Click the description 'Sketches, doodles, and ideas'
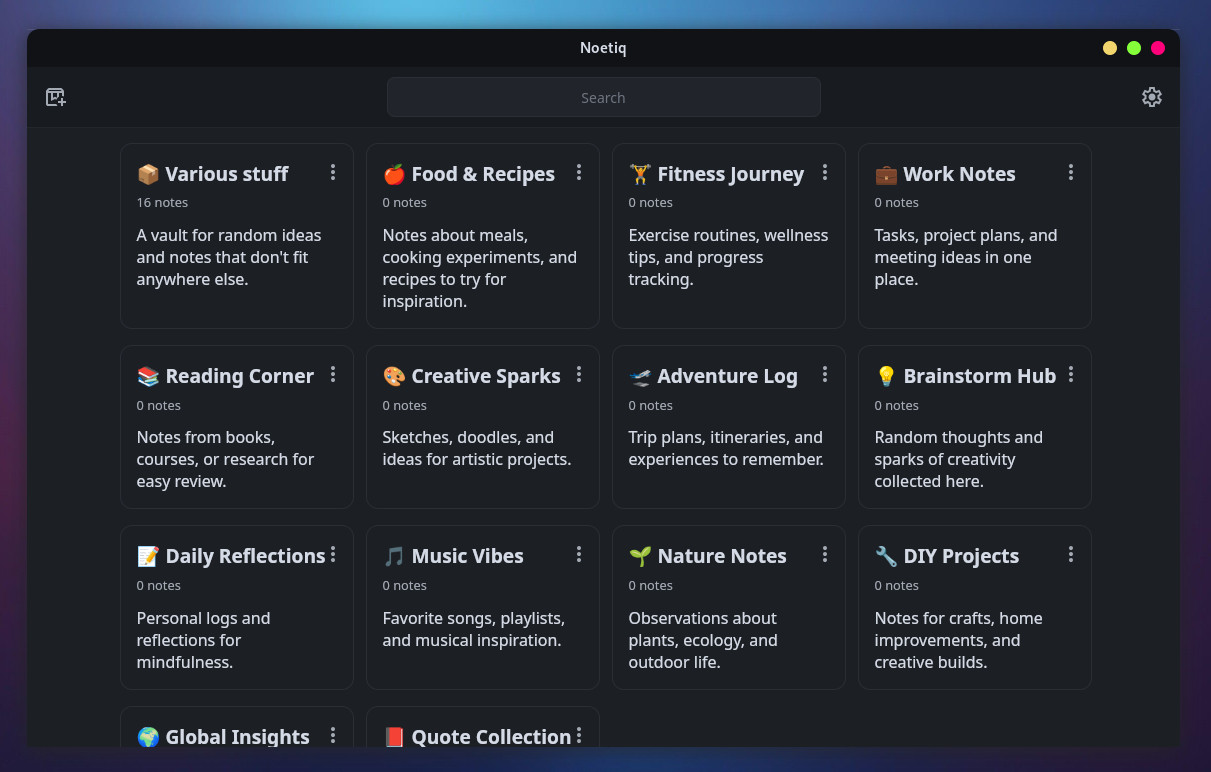The height and width of the screenshot is (772, 1211). pos(477,449)
